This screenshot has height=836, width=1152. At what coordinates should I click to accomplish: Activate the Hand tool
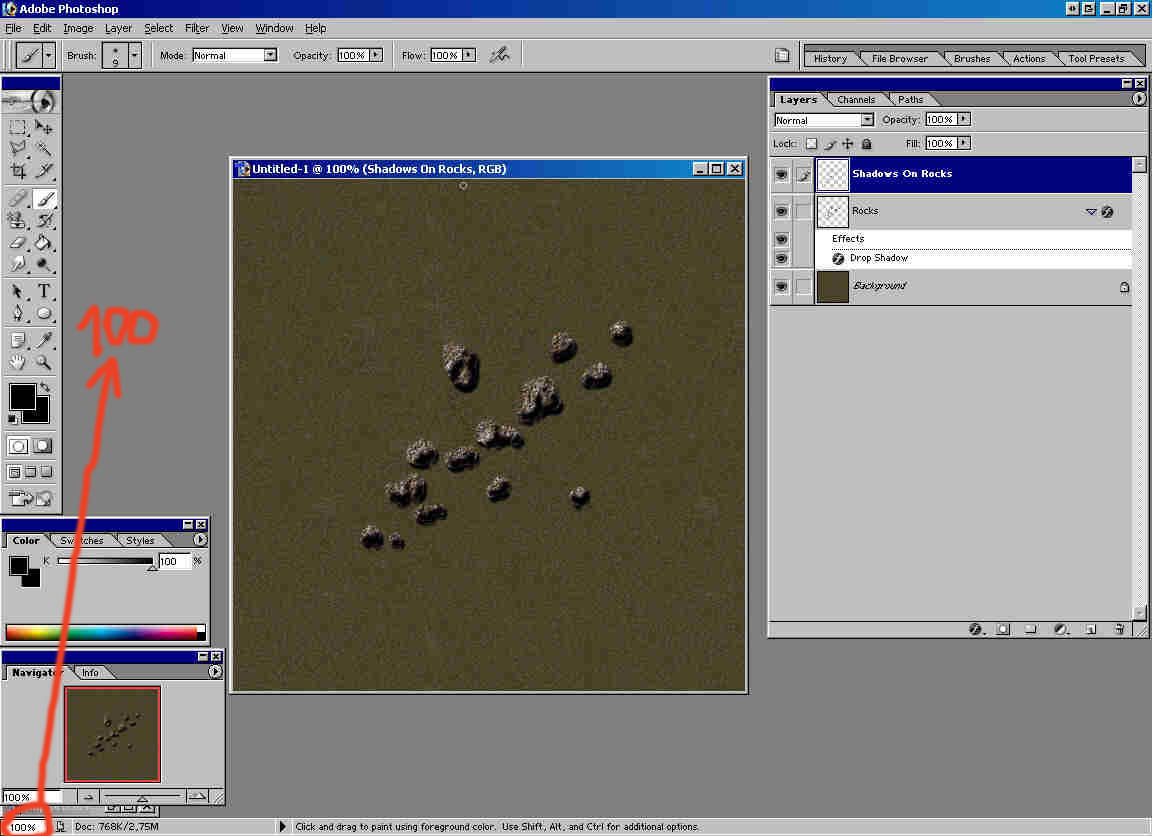[x=18, y=363]
